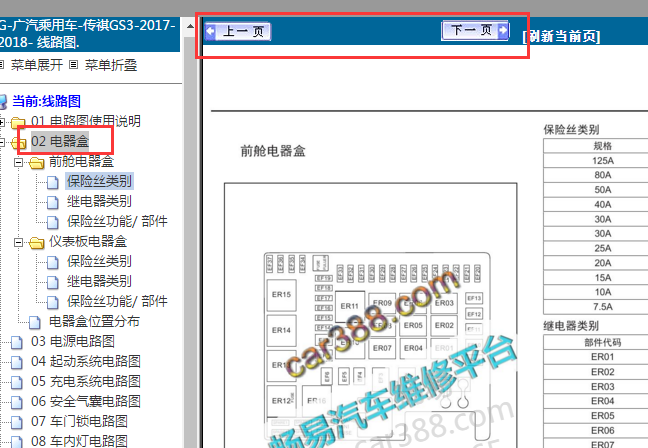The image size is (648, 448).
Task: Open 保险丝类别 under 前舱电器盒
Action: tap(99, 181)
